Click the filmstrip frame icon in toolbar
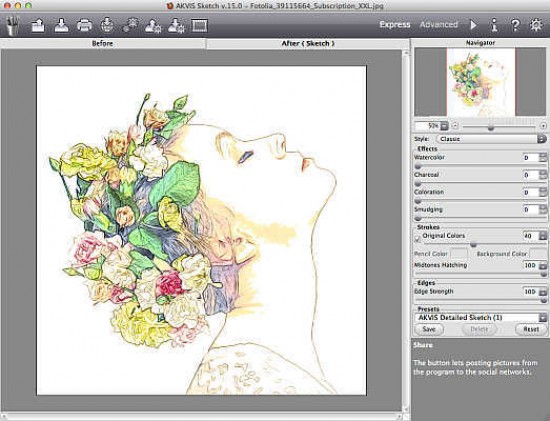This screenshot has width=550, height=421. [199, 26]
